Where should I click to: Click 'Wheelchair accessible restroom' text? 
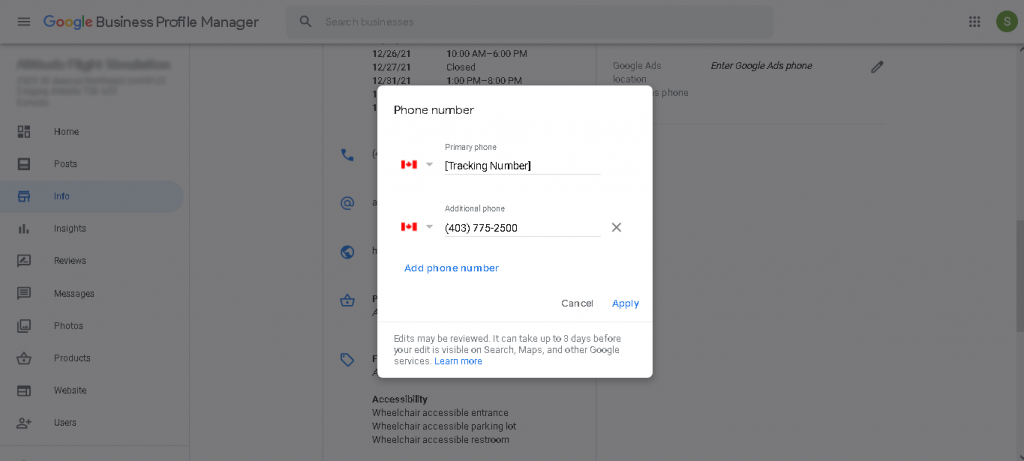tap(441, 440)
